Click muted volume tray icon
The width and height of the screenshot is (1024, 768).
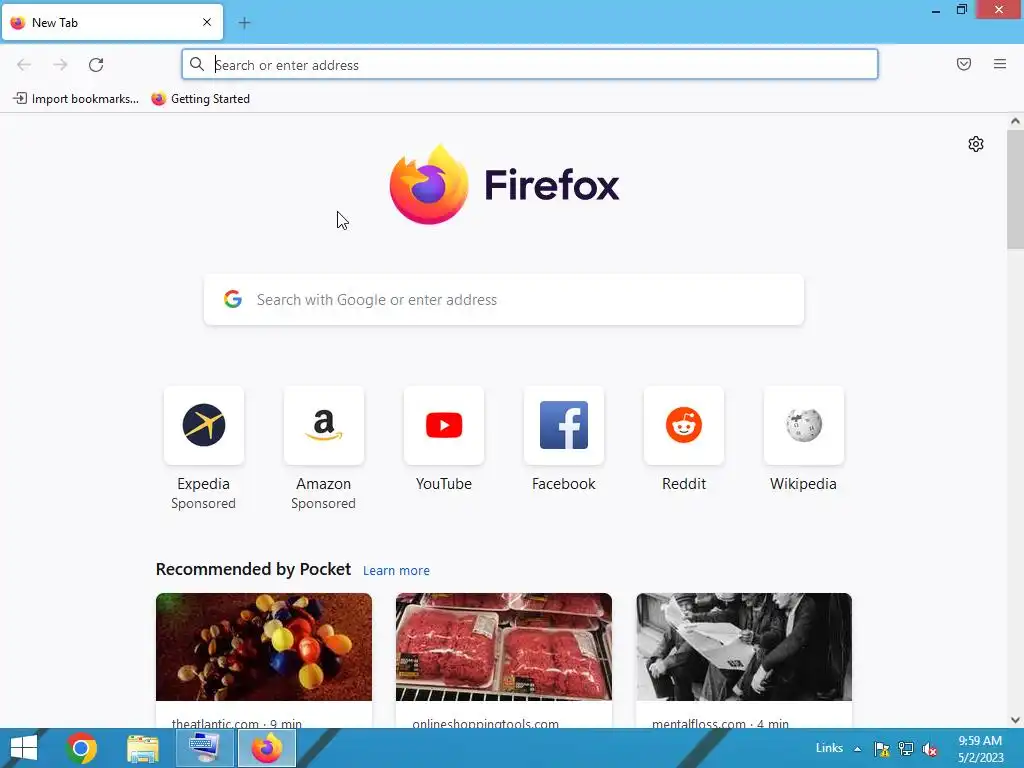click(930, 749)
